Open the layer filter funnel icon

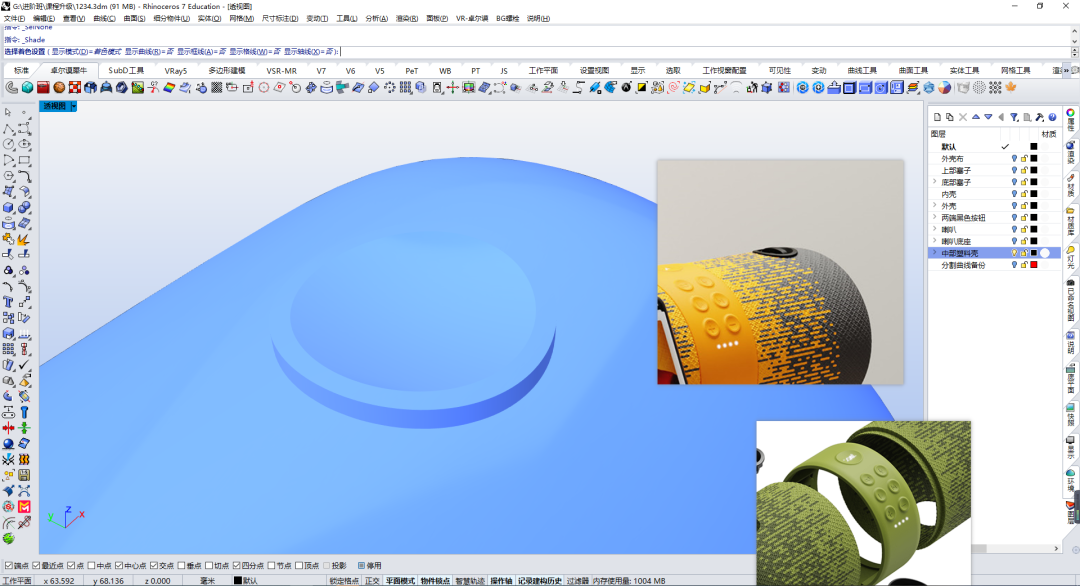(x=1014, y=117)
